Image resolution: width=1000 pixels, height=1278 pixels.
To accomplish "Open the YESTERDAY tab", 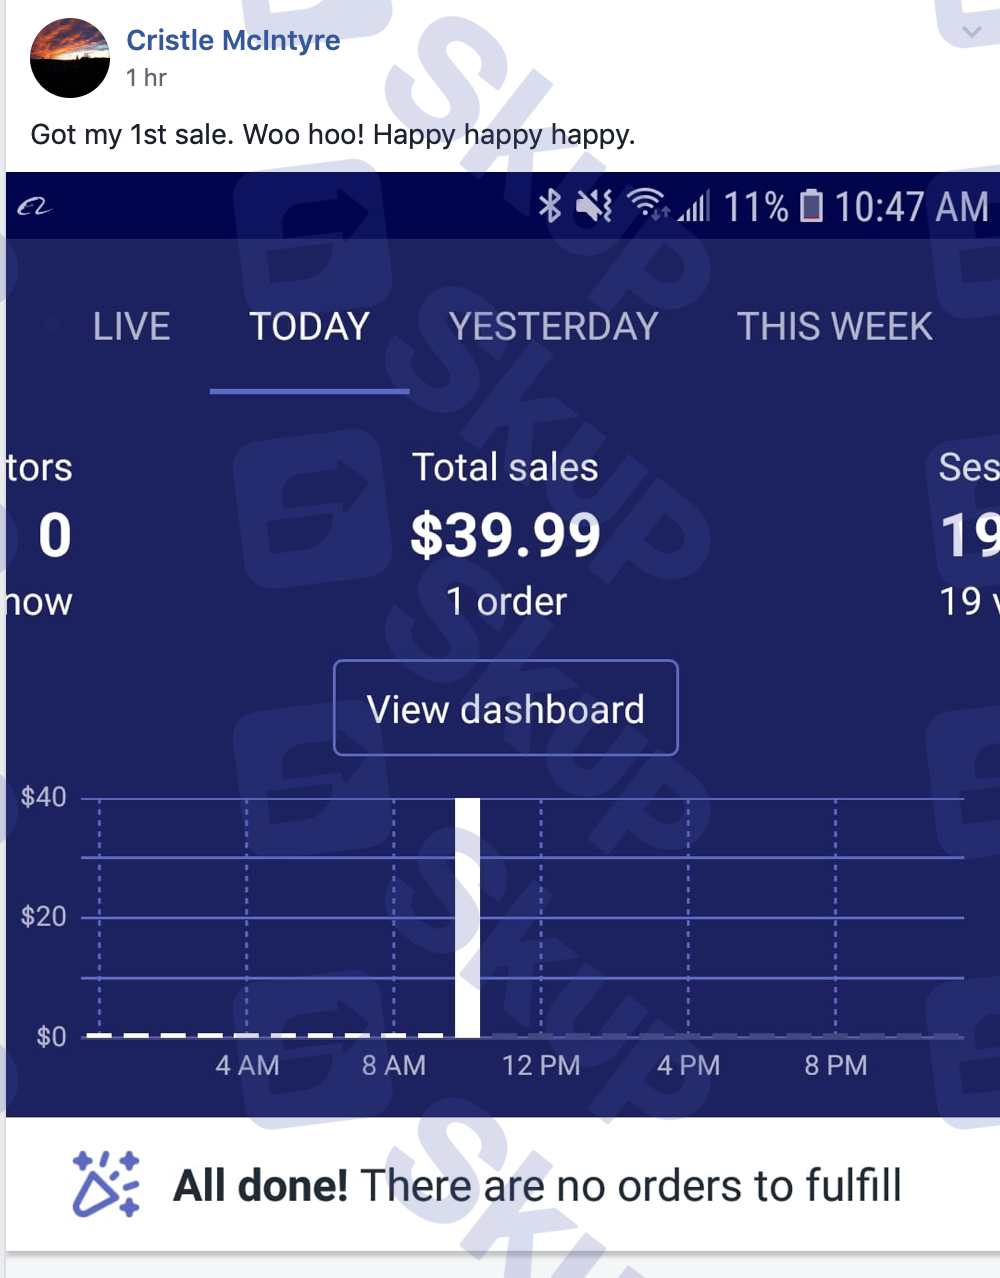I will click(x=553, y=327).
